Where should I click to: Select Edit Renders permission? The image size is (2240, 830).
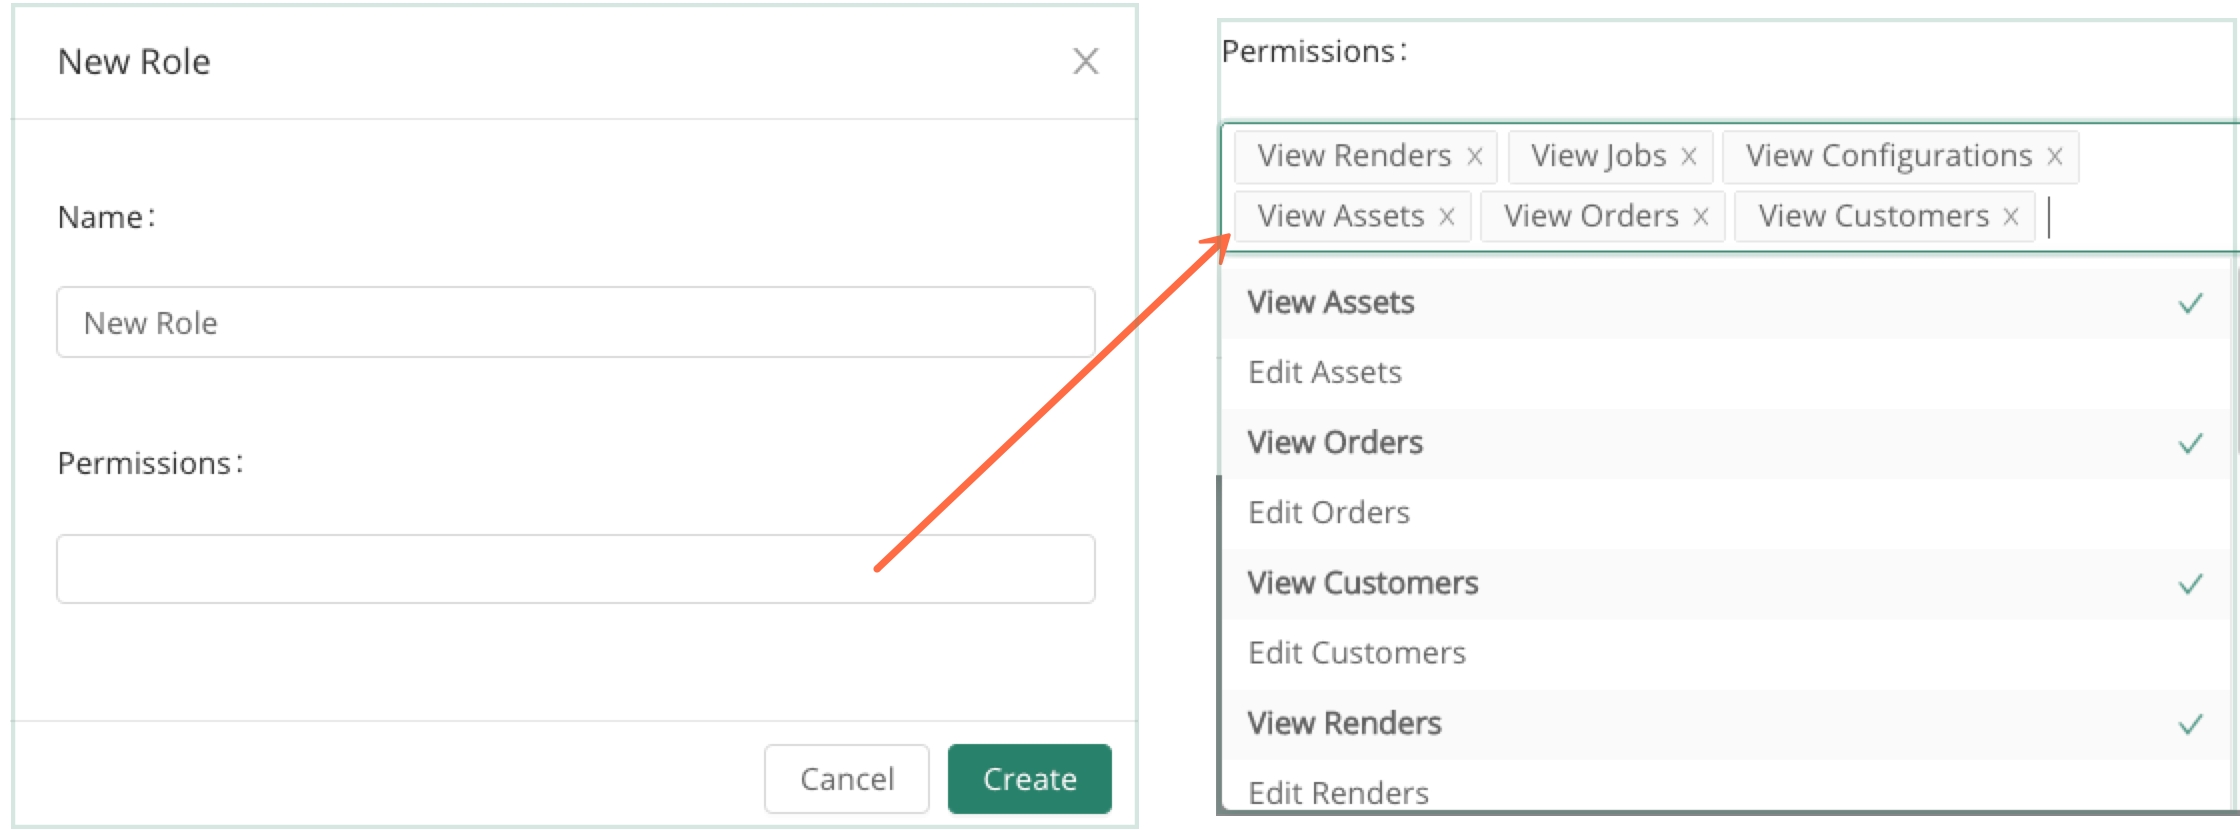(x=1339, y=792)
